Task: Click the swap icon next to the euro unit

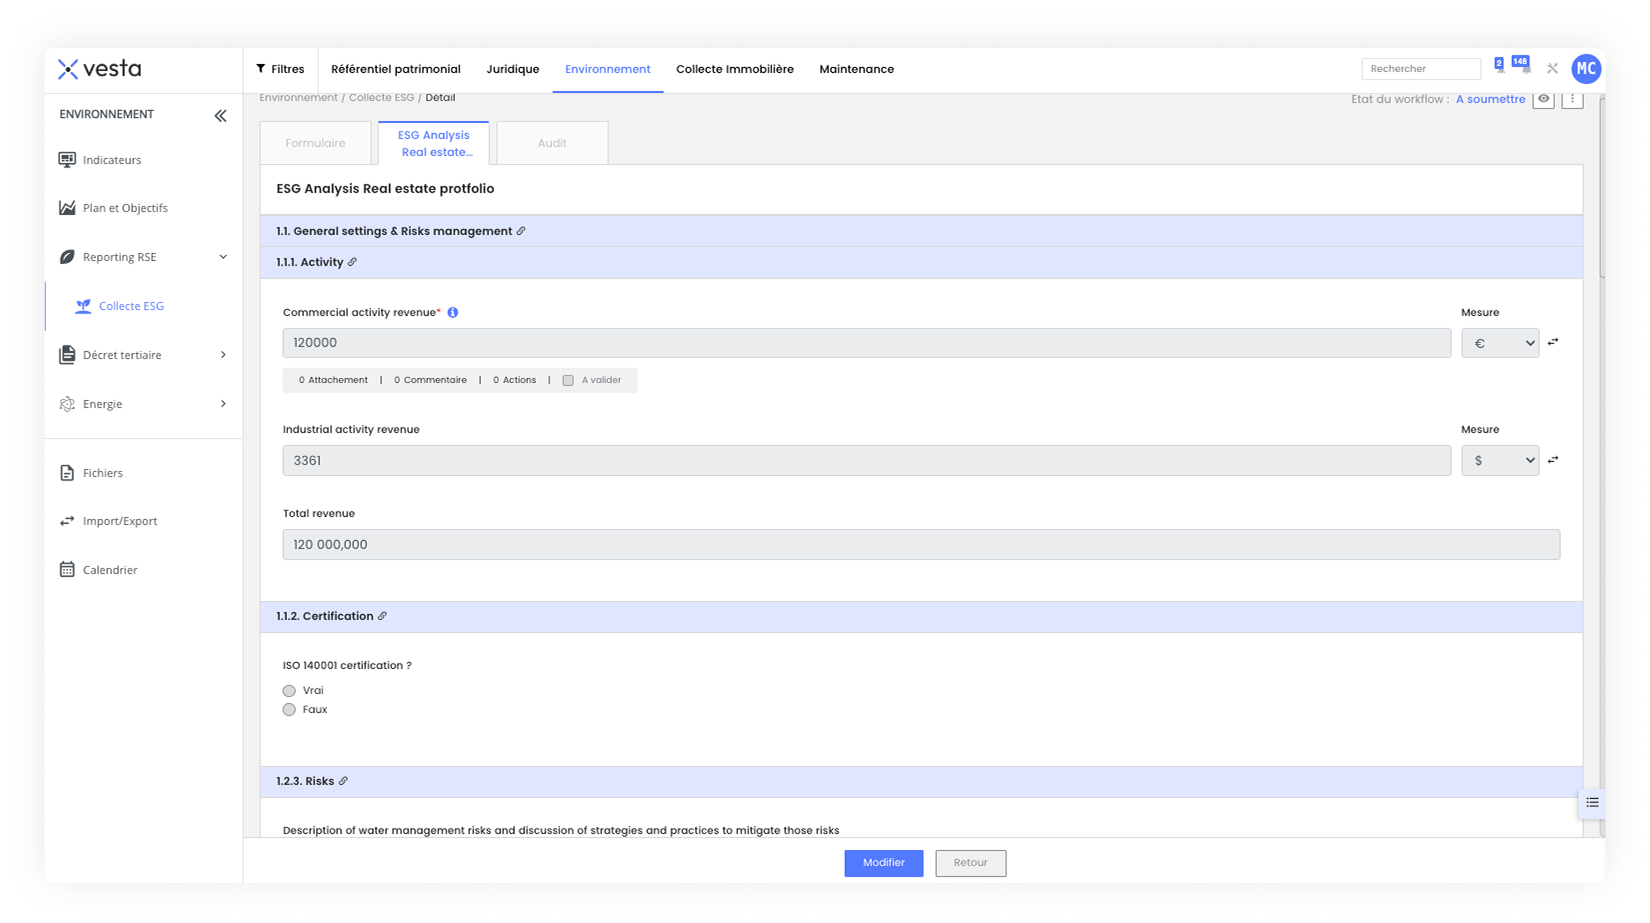Action: click(x=1553, y=342)
